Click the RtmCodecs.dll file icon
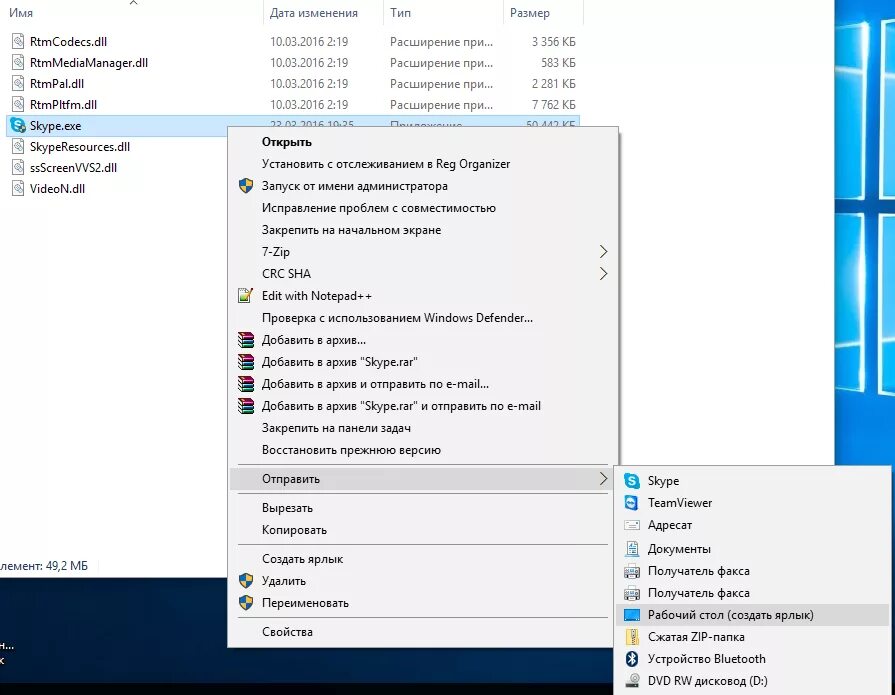 click(x=18, y=41)
